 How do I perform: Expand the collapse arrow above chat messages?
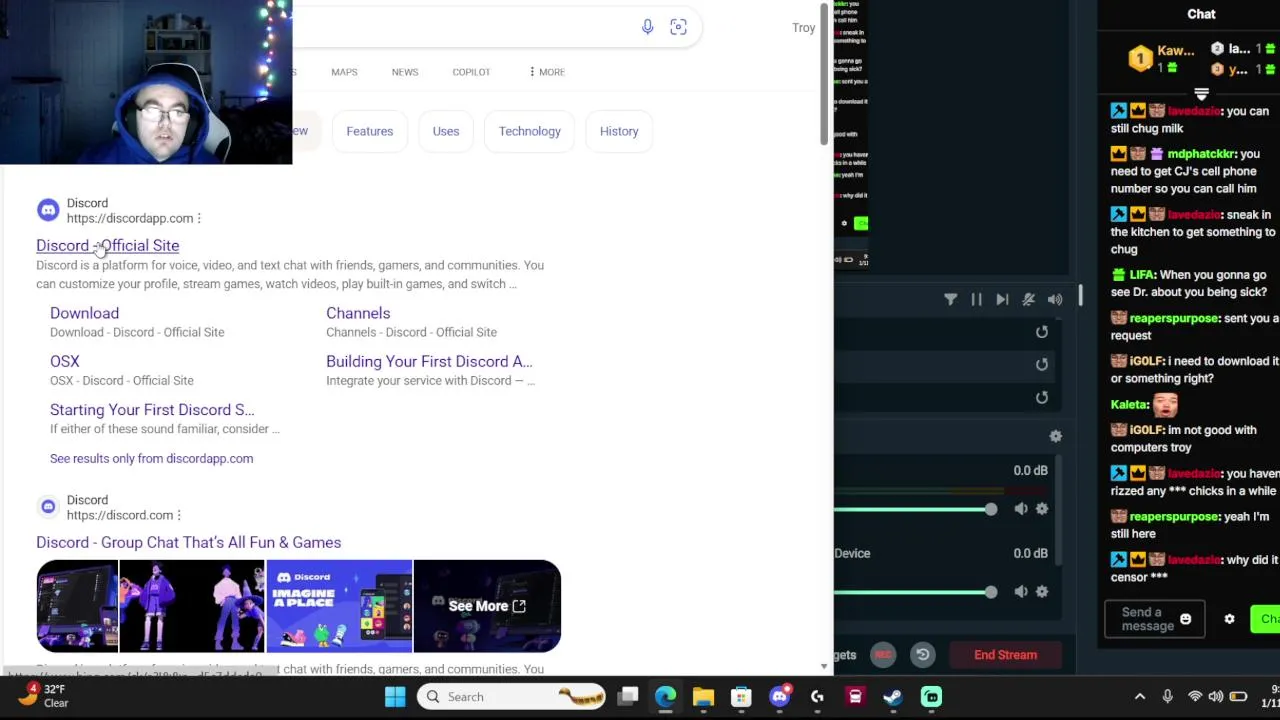click(1201, 93)
